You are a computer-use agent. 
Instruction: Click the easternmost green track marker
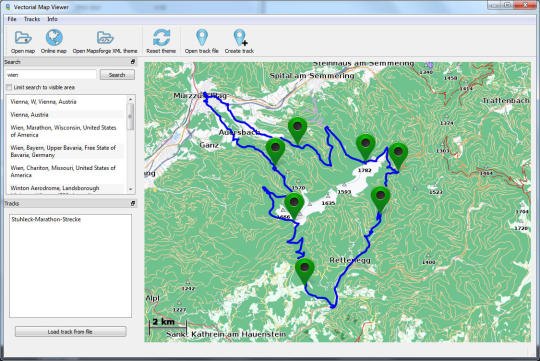pyautogui.click(x=398, y=156)
